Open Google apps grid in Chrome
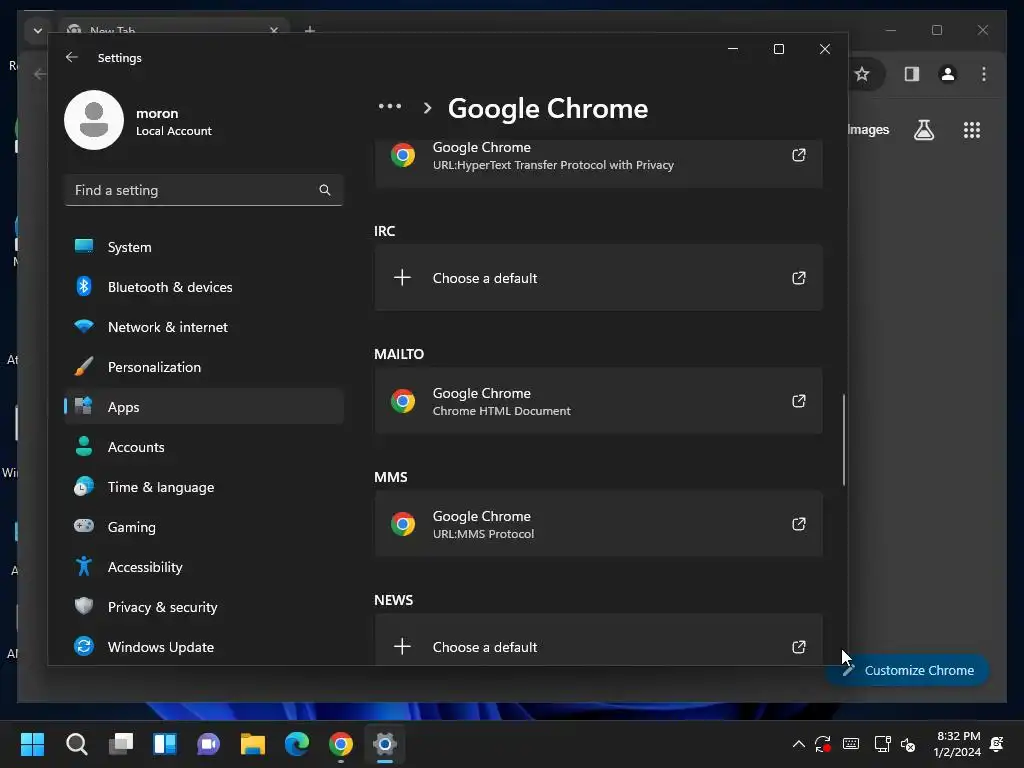 [972, 130]
